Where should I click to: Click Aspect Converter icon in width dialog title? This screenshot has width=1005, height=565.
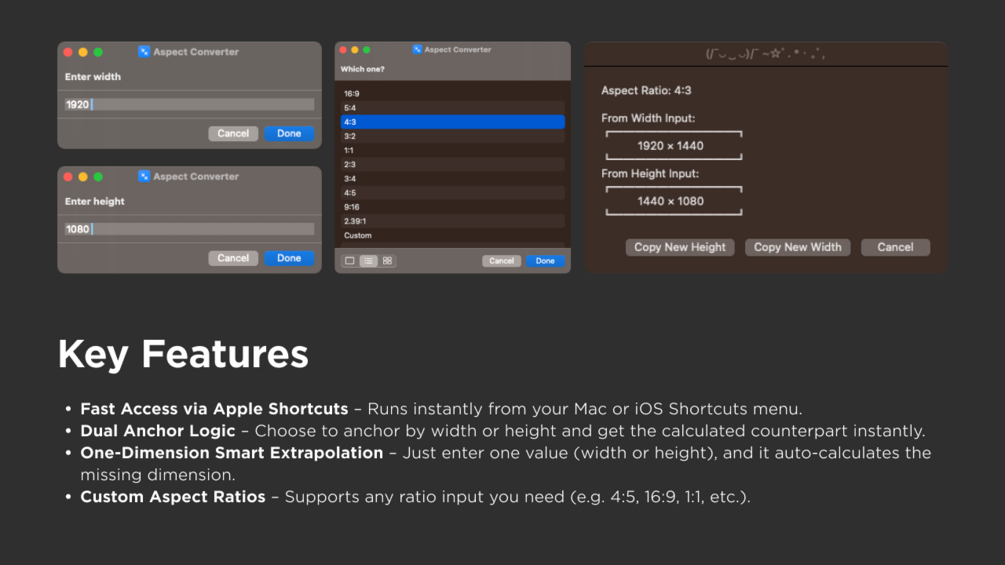click(x=144, y=52)
